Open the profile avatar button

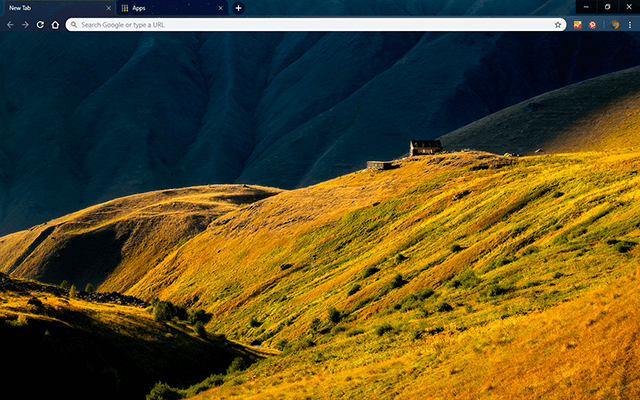[x=615, y=24]
